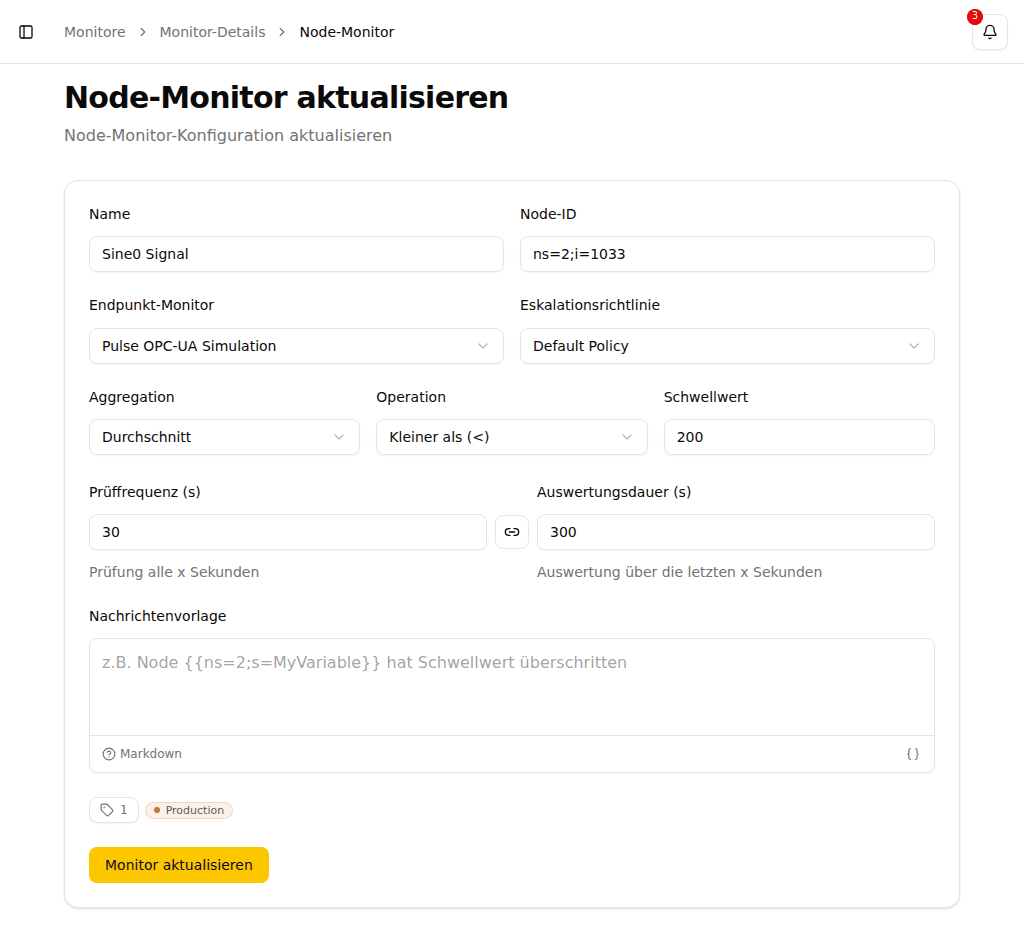This screenshot has width=1024, height=941.
Task: Insert variable with curly braces icon
Action: coord(912,754)
